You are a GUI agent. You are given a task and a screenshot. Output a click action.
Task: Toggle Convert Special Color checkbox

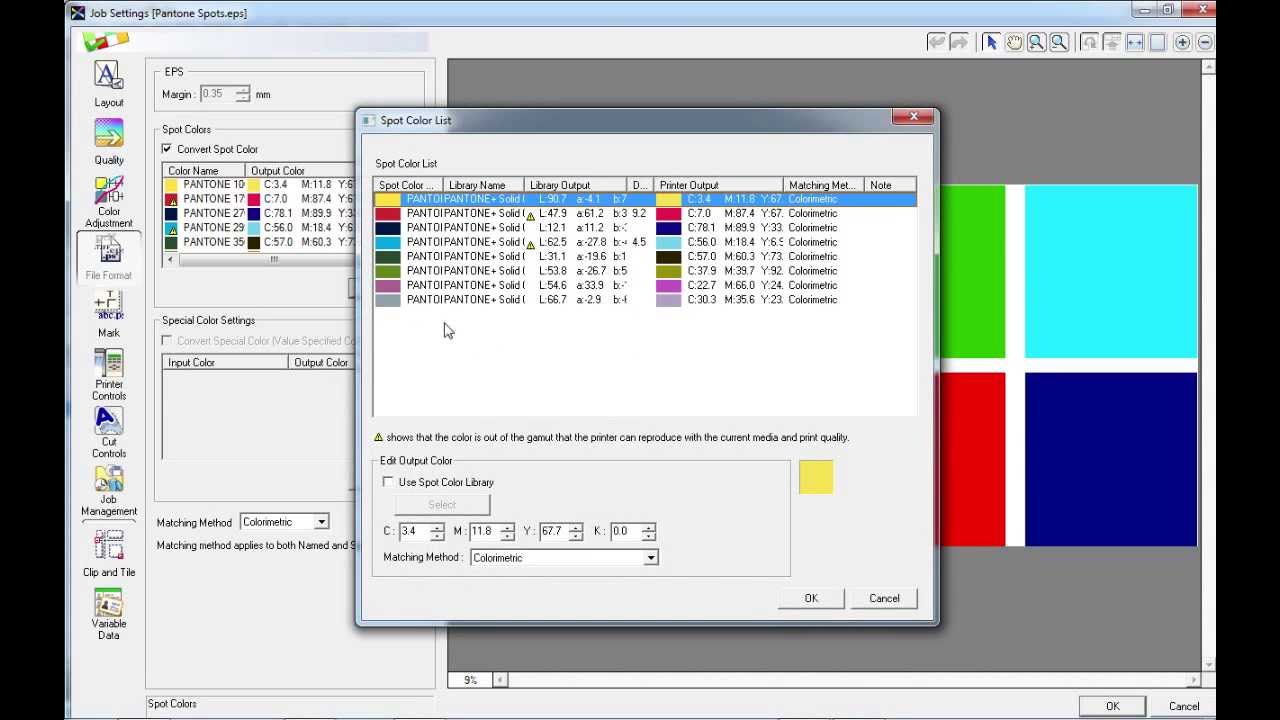coord(167,341)
